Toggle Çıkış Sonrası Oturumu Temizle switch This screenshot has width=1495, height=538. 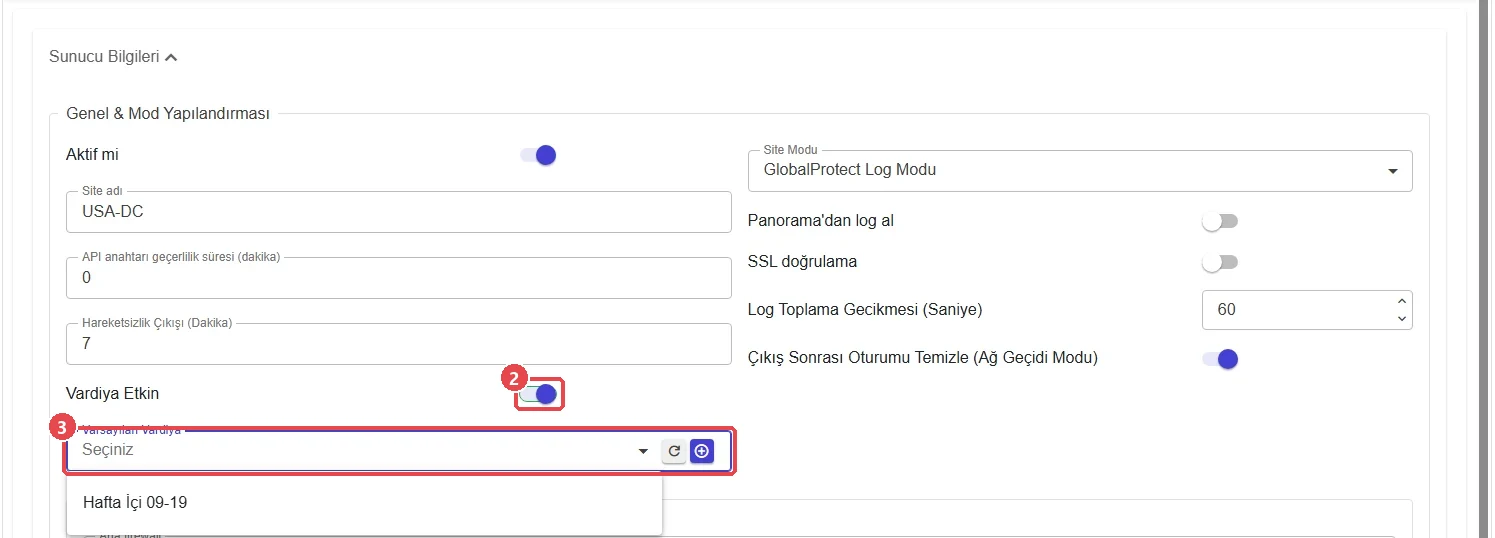pyautogui.click(x=1220, y=358)
